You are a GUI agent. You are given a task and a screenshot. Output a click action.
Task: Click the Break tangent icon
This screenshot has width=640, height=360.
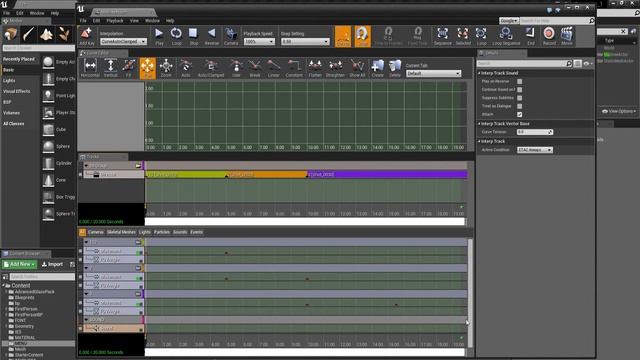coord(255,68)
